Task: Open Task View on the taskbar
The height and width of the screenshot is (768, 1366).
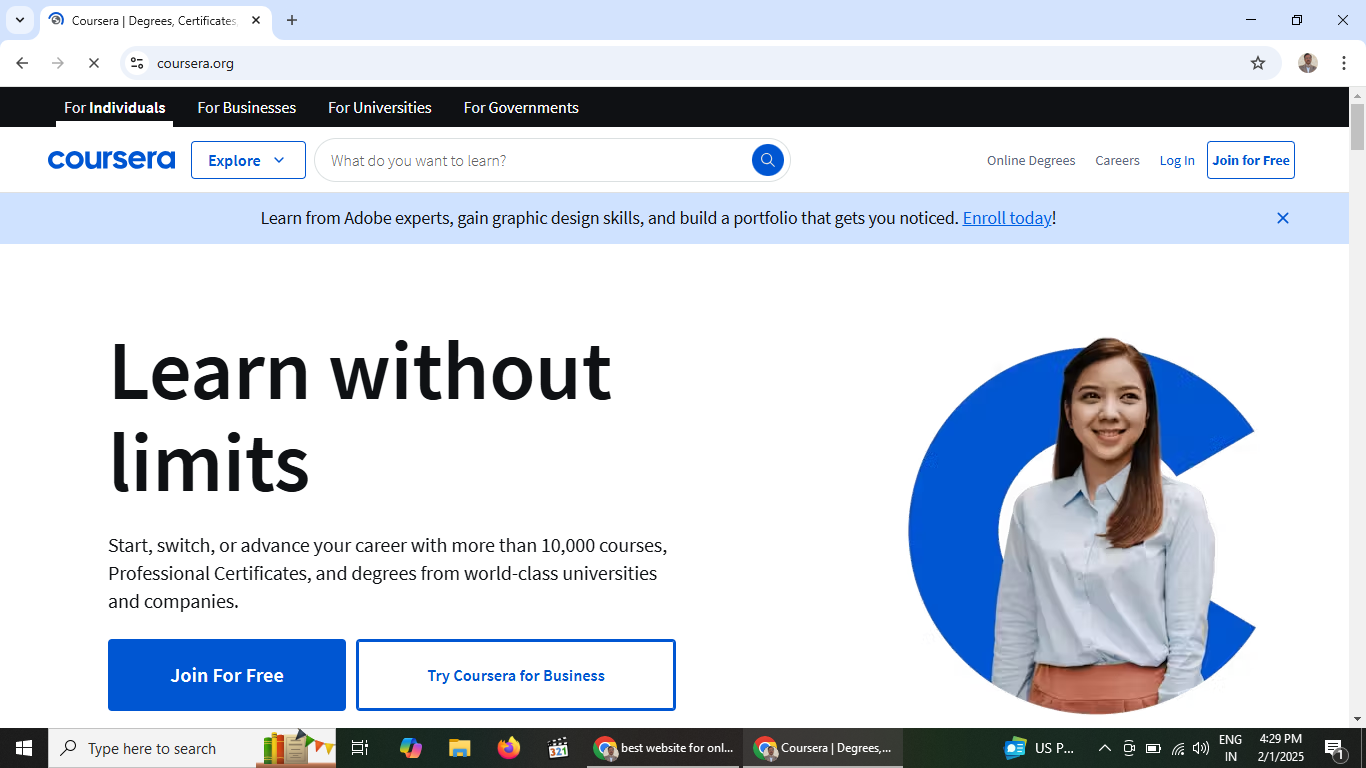Action: [x=360, y=748]
